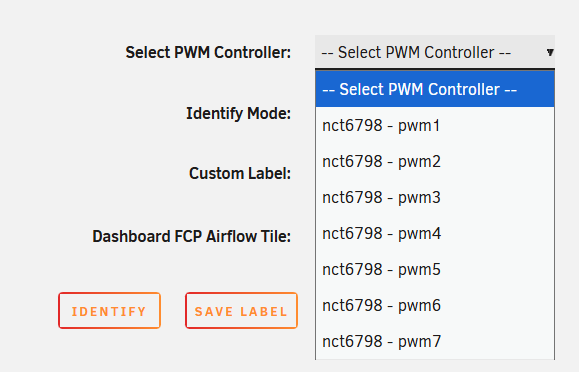The image size is (579, 372).
Task: Choose the highlighted '-- Select PWM Controller --' option
Action: 435,89
